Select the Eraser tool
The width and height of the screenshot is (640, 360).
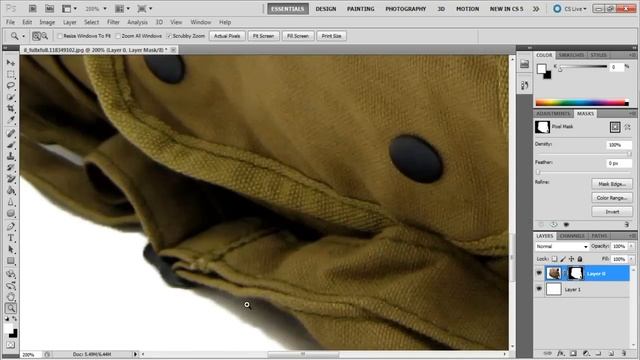(11, 179)
